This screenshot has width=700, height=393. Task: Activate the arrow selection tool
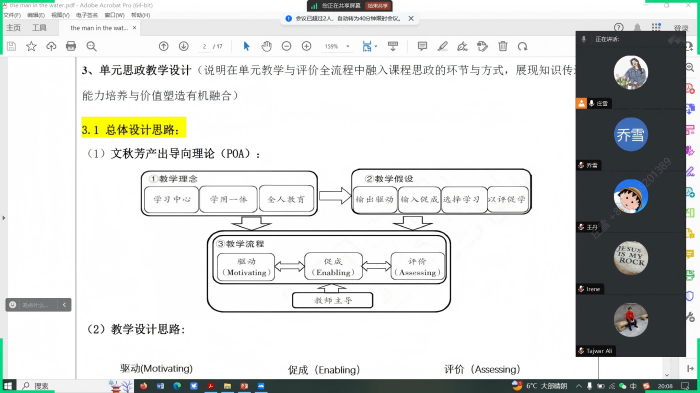click(246, 46)
